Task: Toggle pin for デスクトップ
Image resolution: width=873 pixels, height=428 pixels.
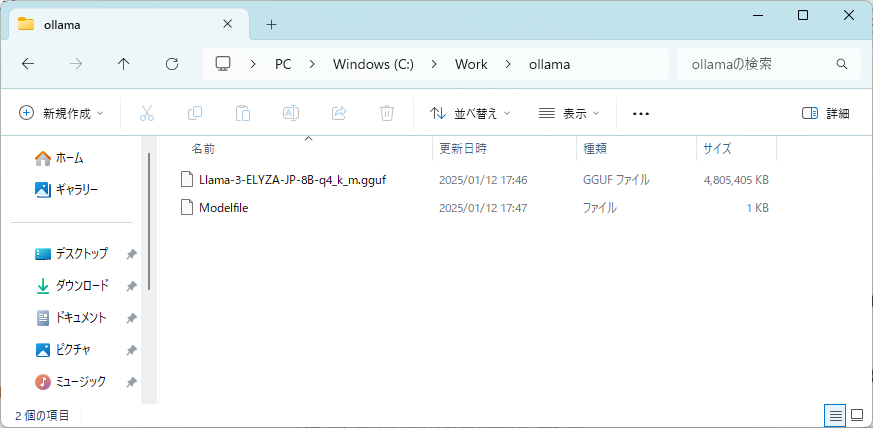Action: click(x=131, y=254)
